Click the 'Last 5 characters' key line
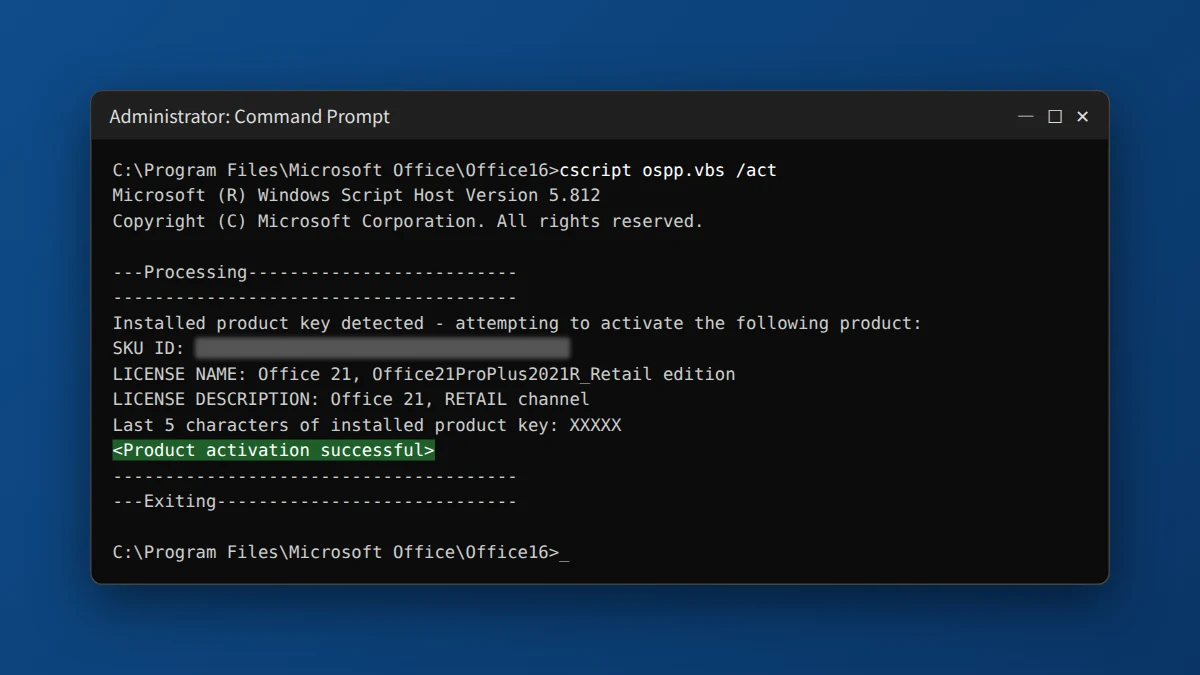 click(367, 425)
